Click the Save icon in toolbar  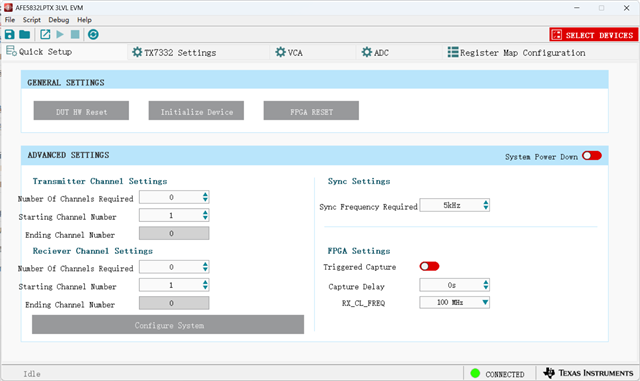[x=9, y=35]
